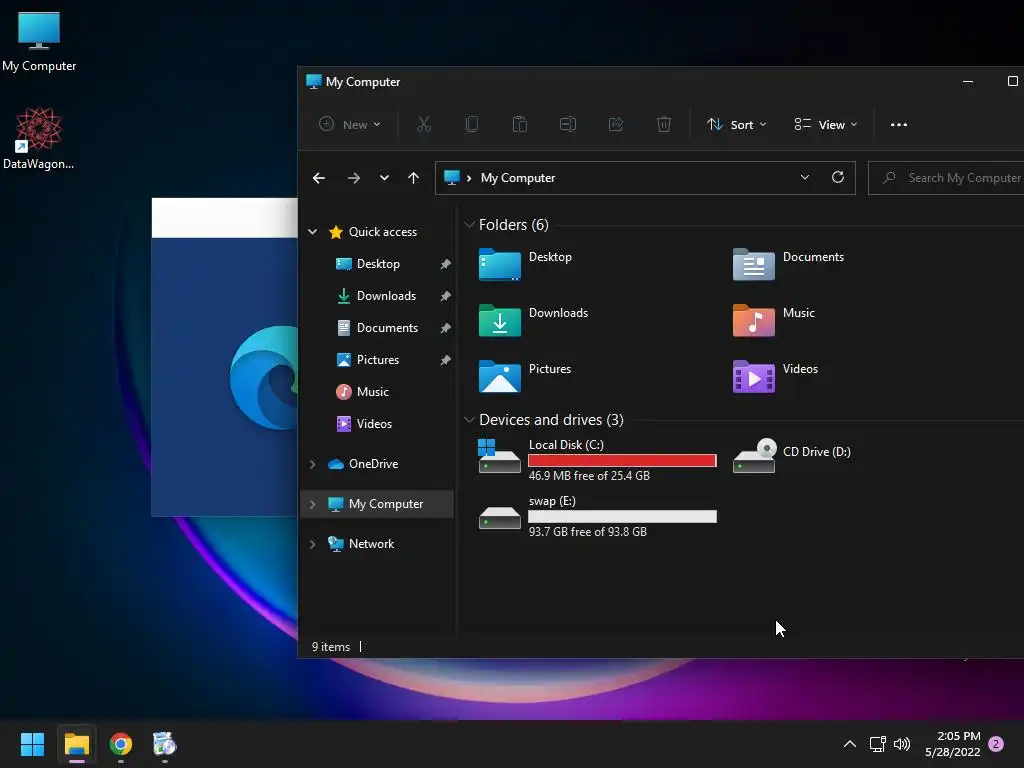Select Pictures in Quick access sidebar
Screen dimensions: 1024x768
(x=377, y=360)
